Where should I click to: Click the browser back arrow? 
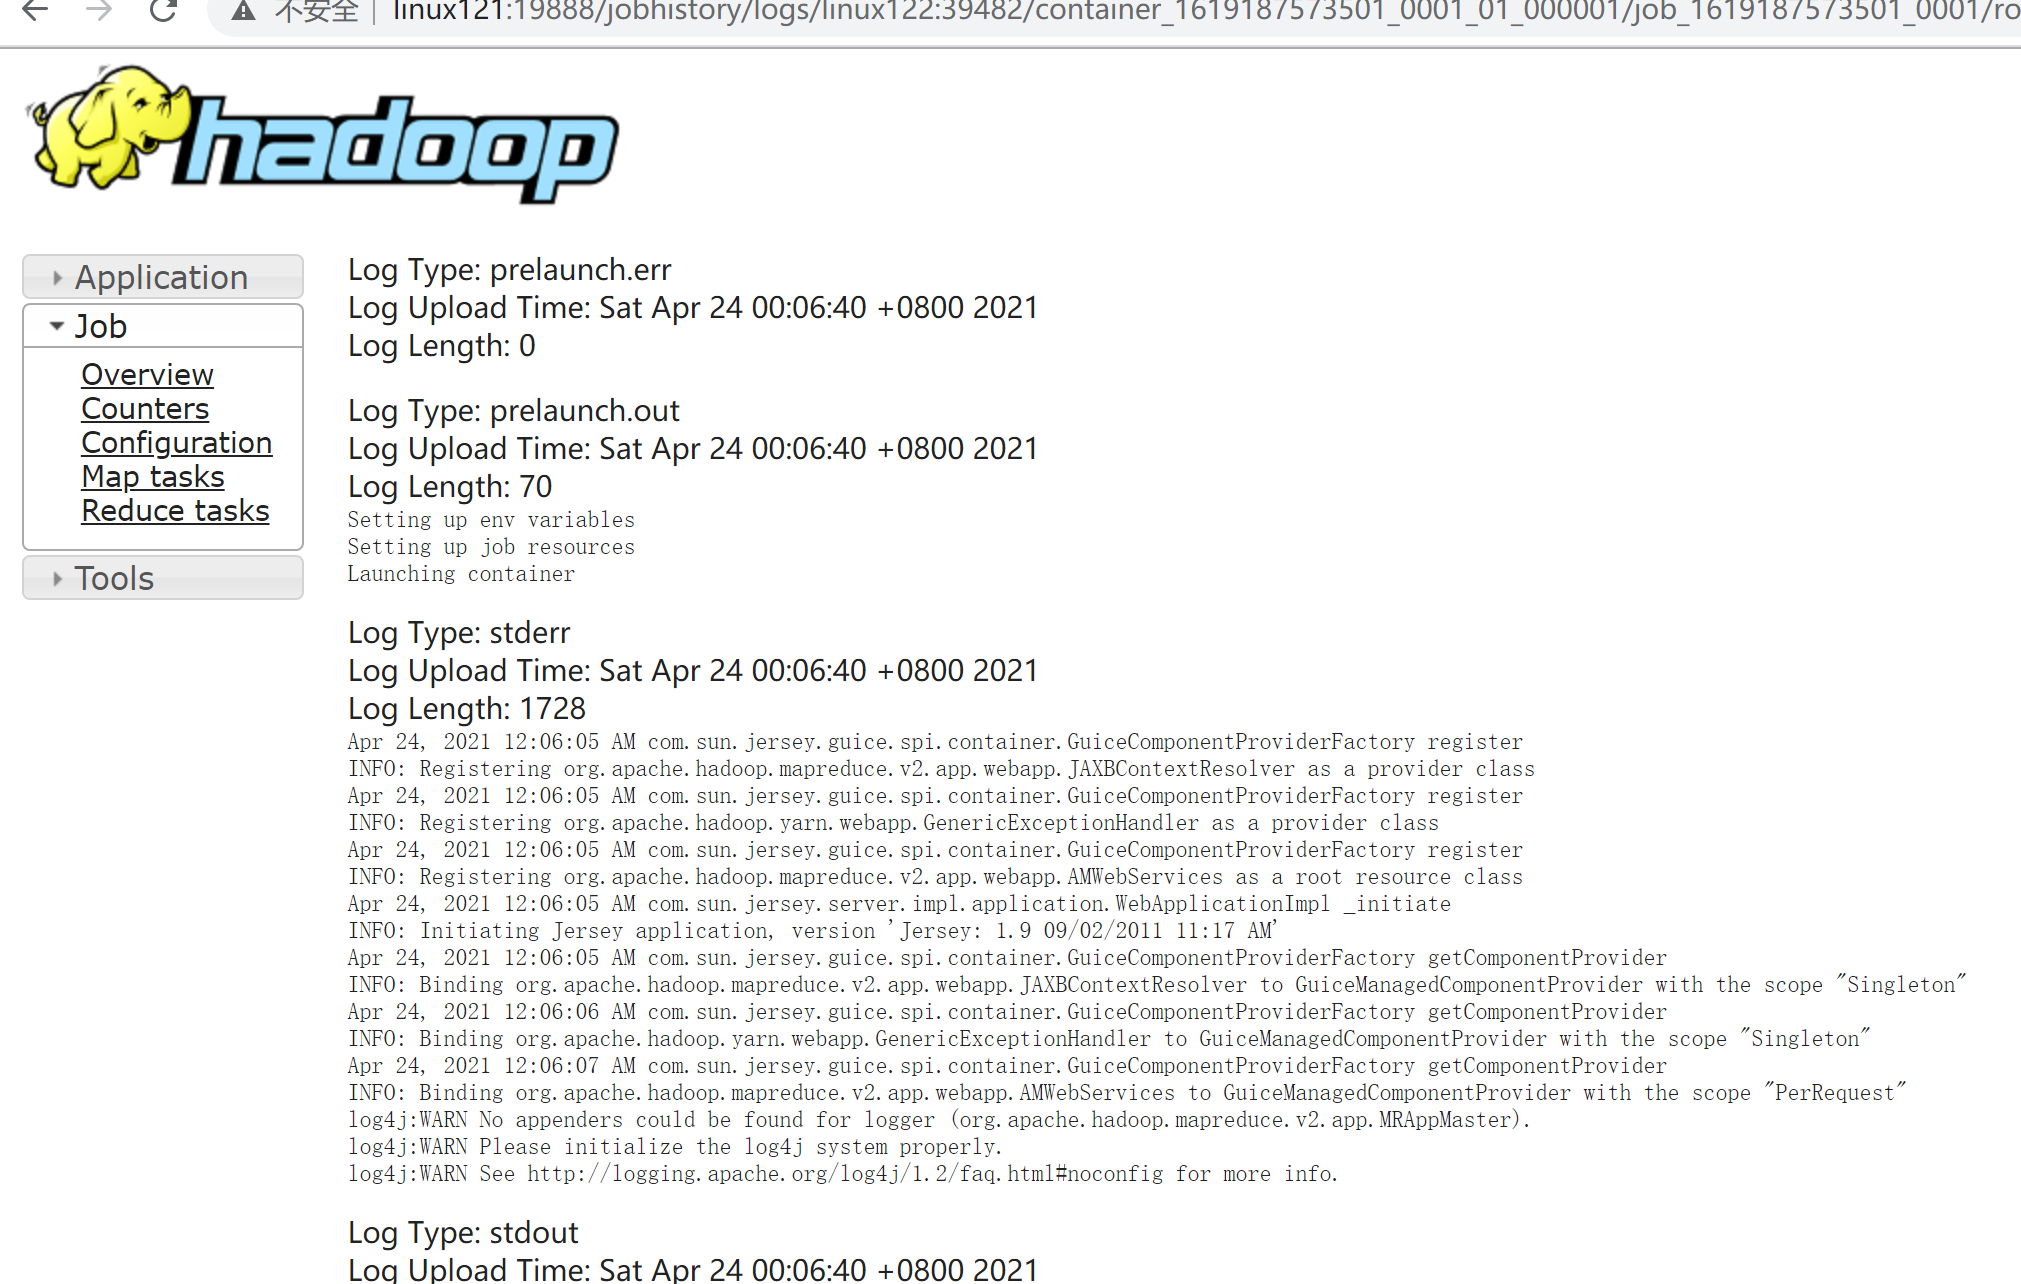[x=35, y=11]
